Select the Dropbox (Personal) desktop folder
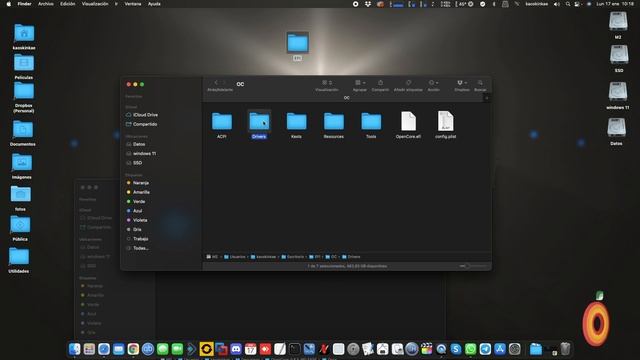 24,91
